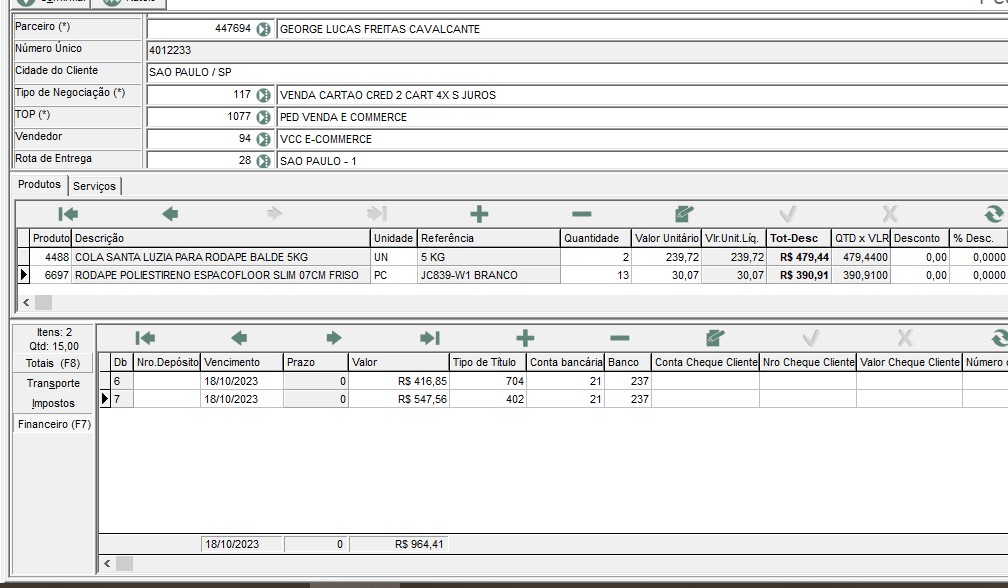This screenshot has width=1008, height=588.
Task: Jump to last record in the financial toolbar
Action: pos(430,338)
